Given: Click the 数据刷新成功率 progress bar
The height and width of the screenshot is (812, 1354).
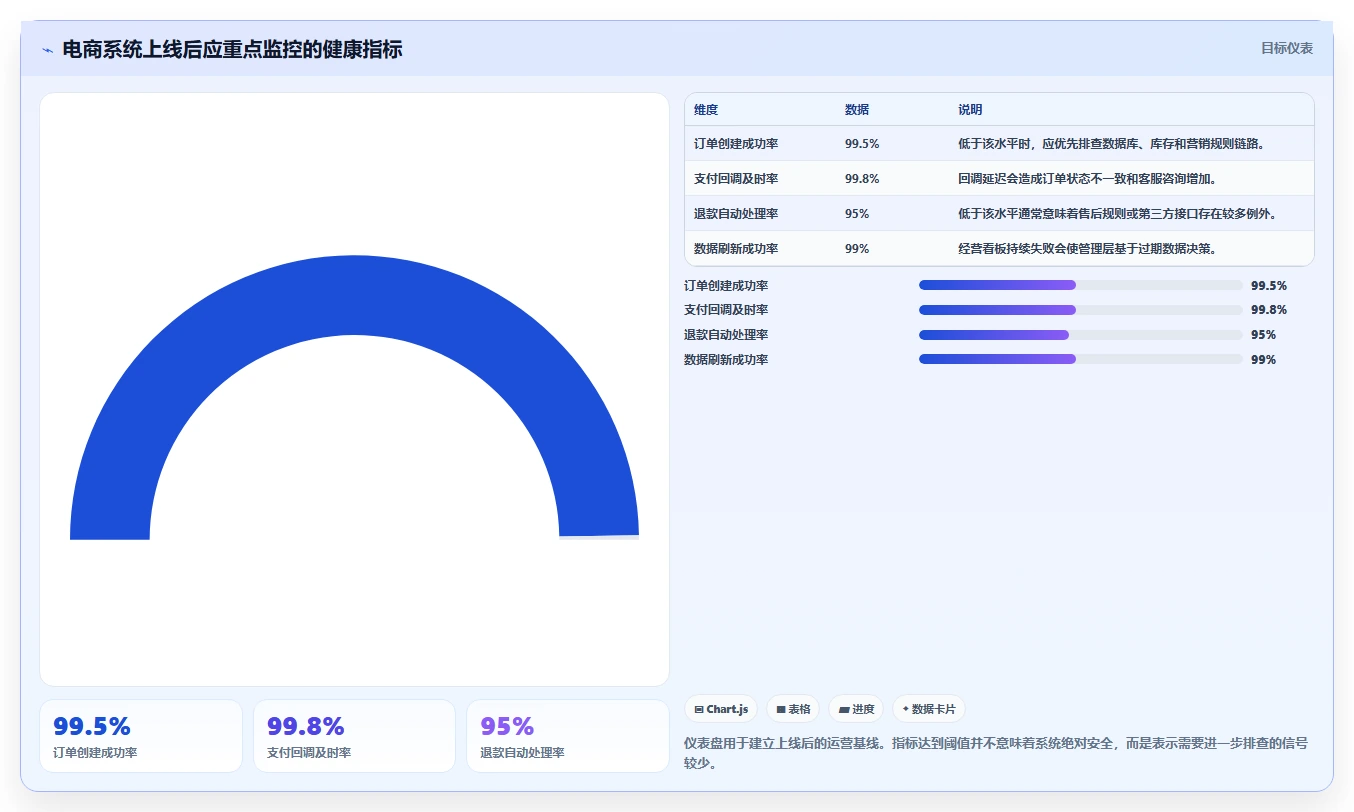Looking at the screenshot, I should 1080,359.
